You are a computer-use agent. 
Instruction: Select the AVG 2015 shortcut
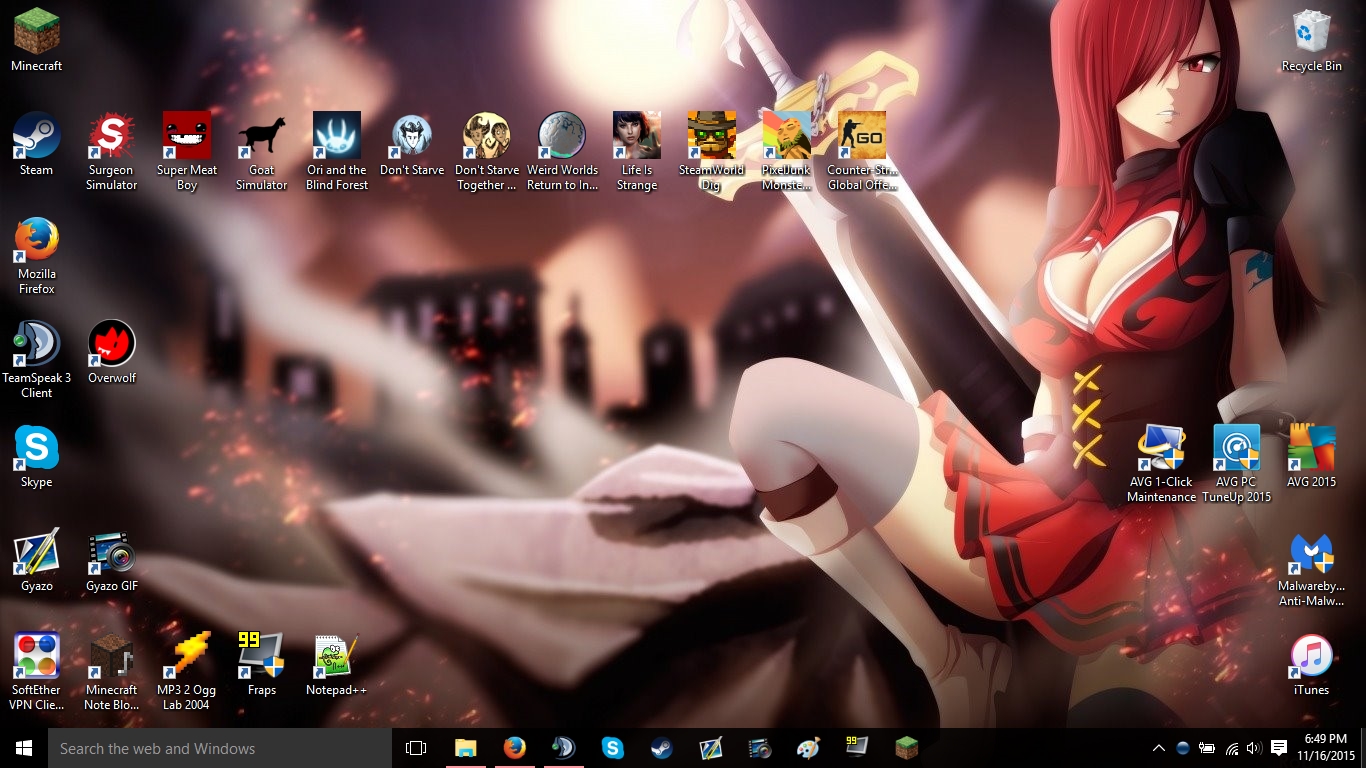tap(1312, 456)
